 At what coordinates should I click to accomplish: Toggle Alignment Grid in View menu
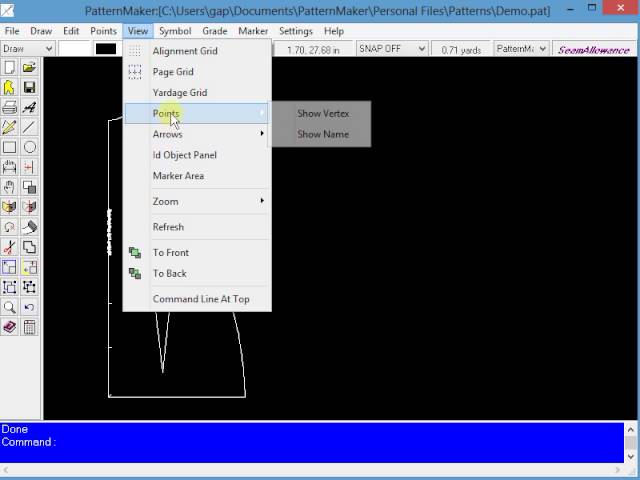(197, 51)
